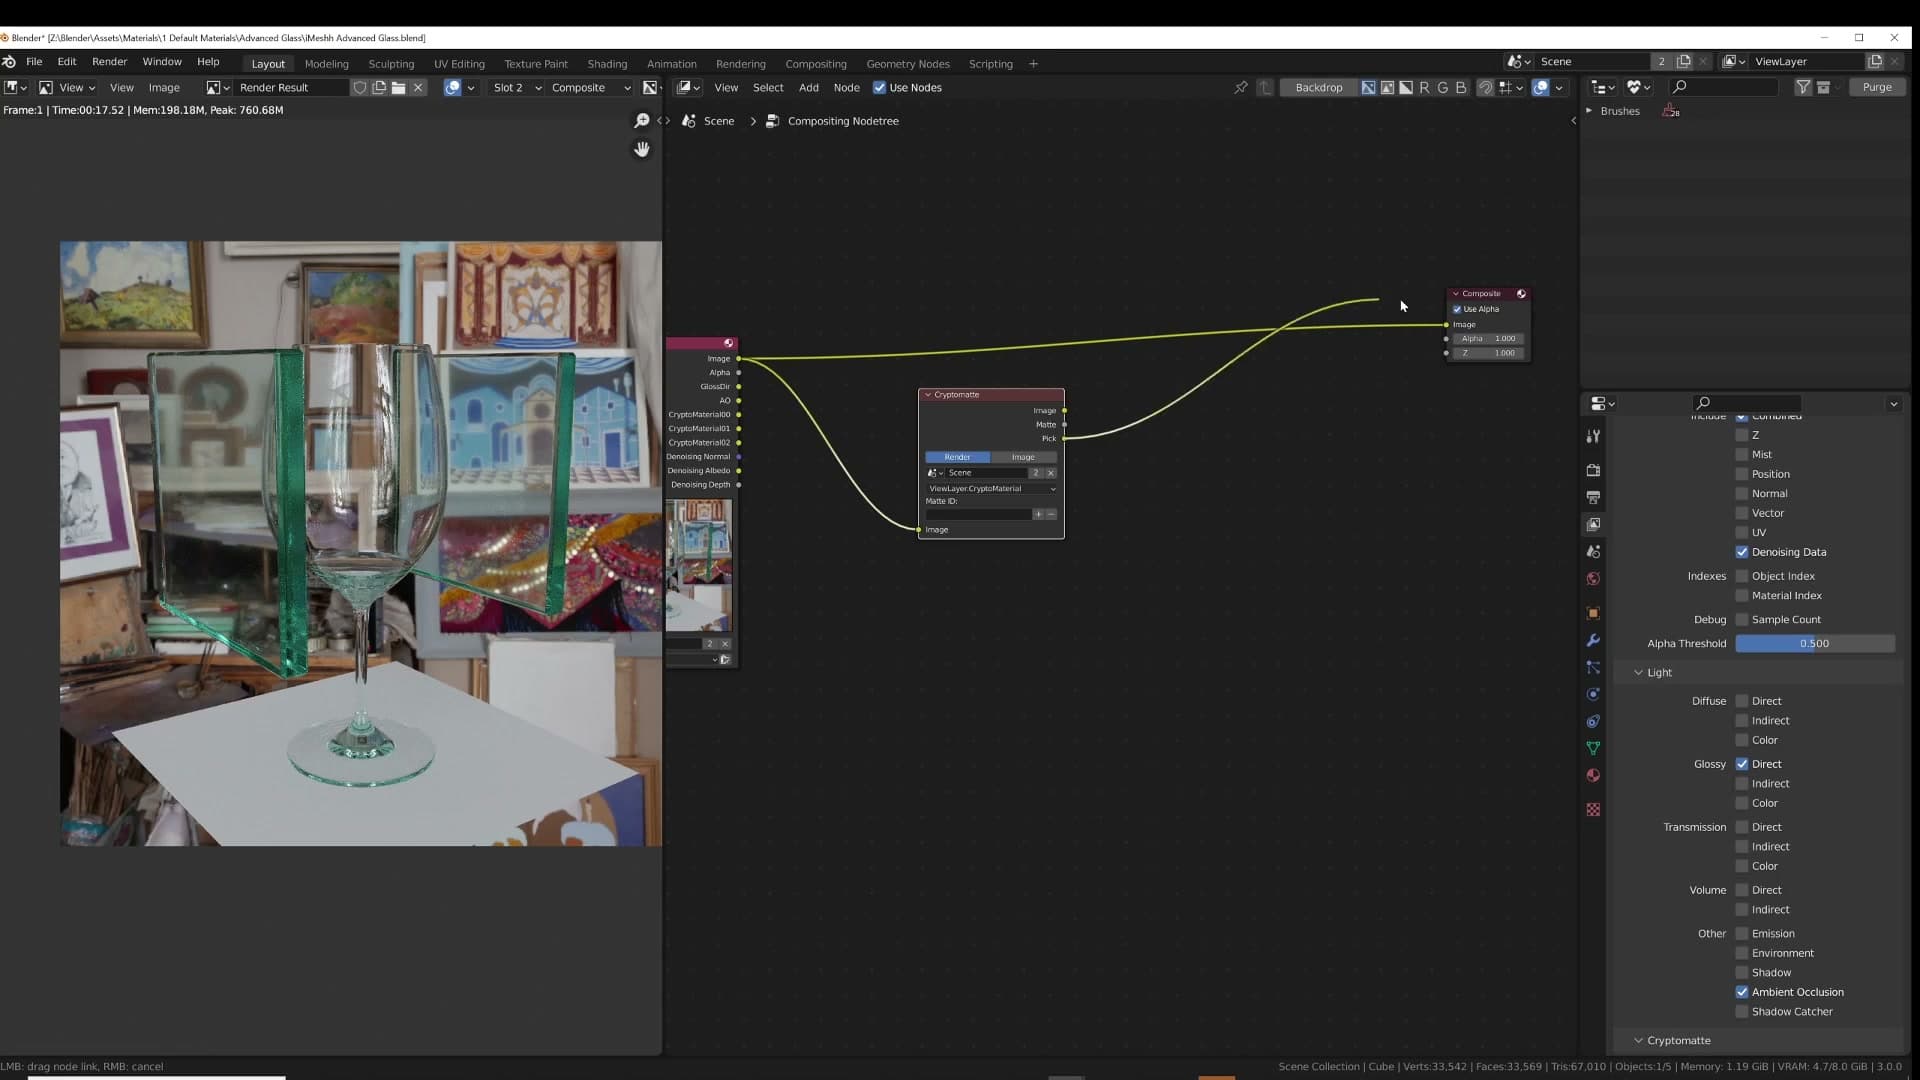The image size is (1920, 1080).
Task: Click the outliner filter funnel icon
Action: click(x=1803, y=88)
